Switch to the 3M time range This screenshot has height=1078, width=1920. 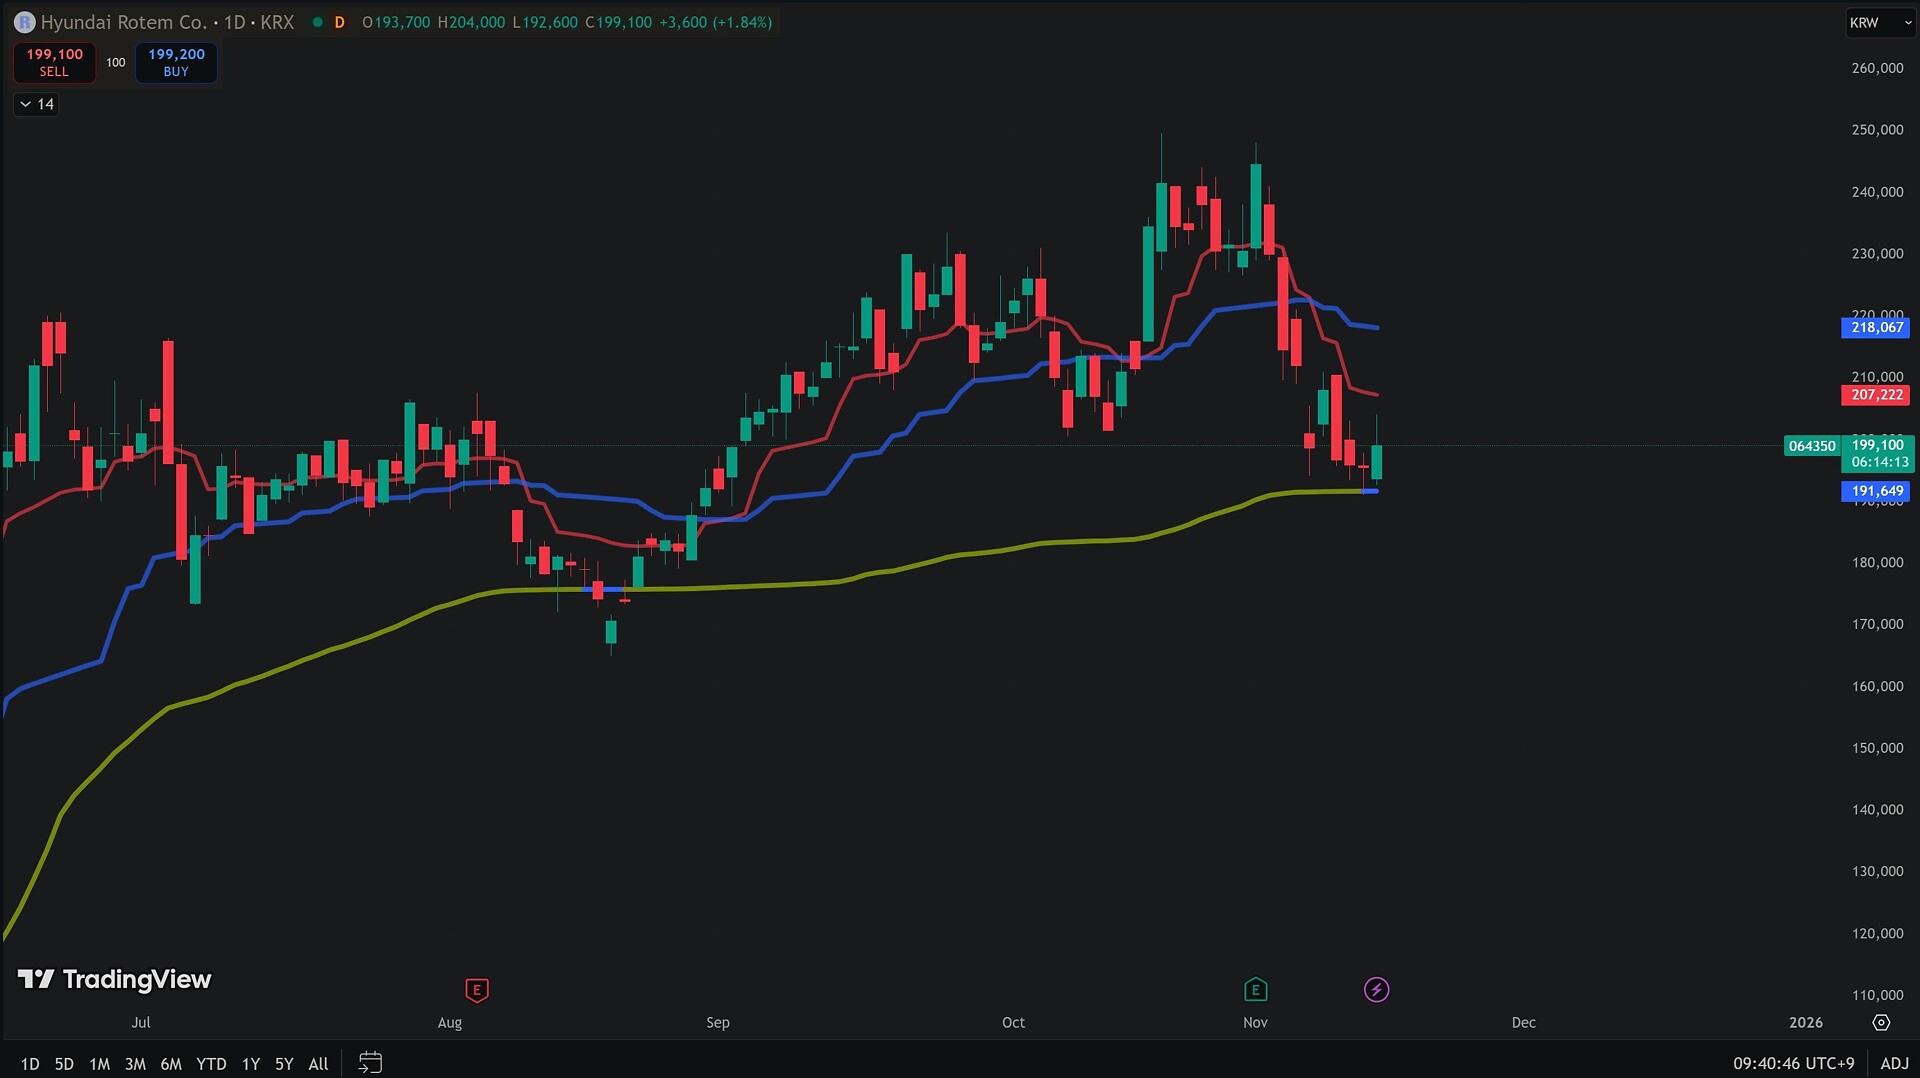coord(135,1064)
